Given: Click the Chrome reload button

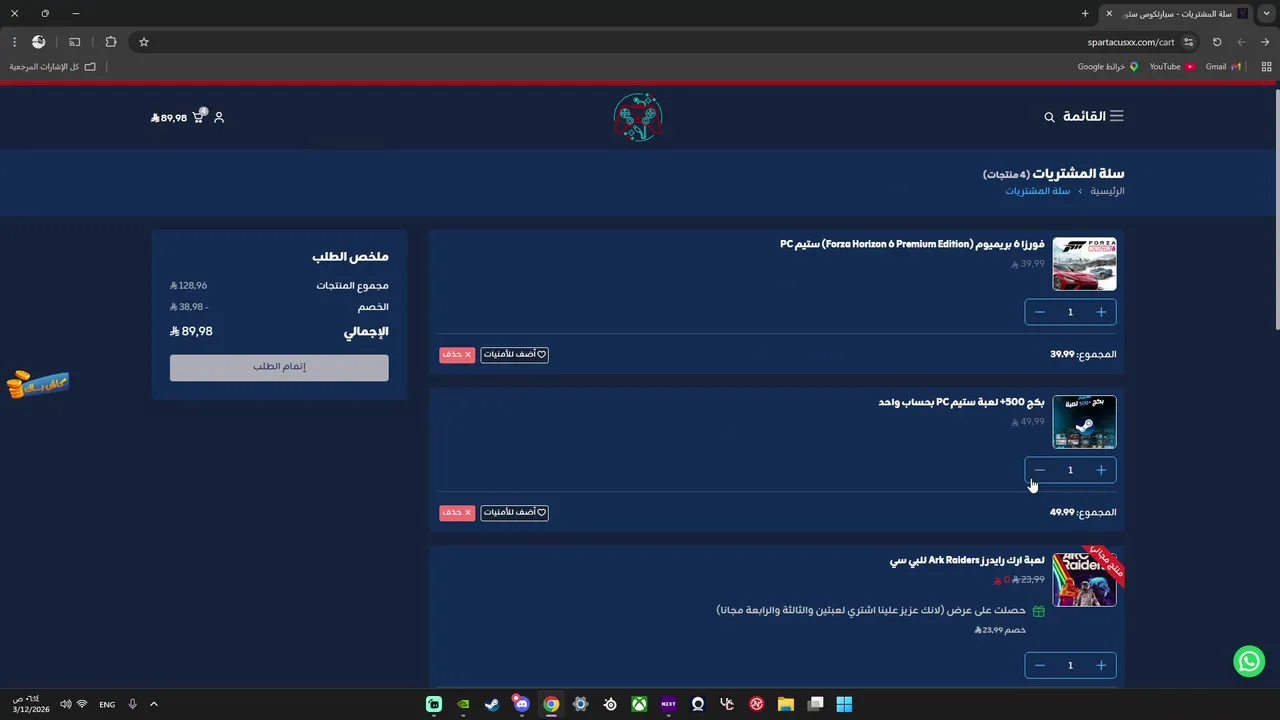Looking at the screenshot, I should pos(1217,42).
